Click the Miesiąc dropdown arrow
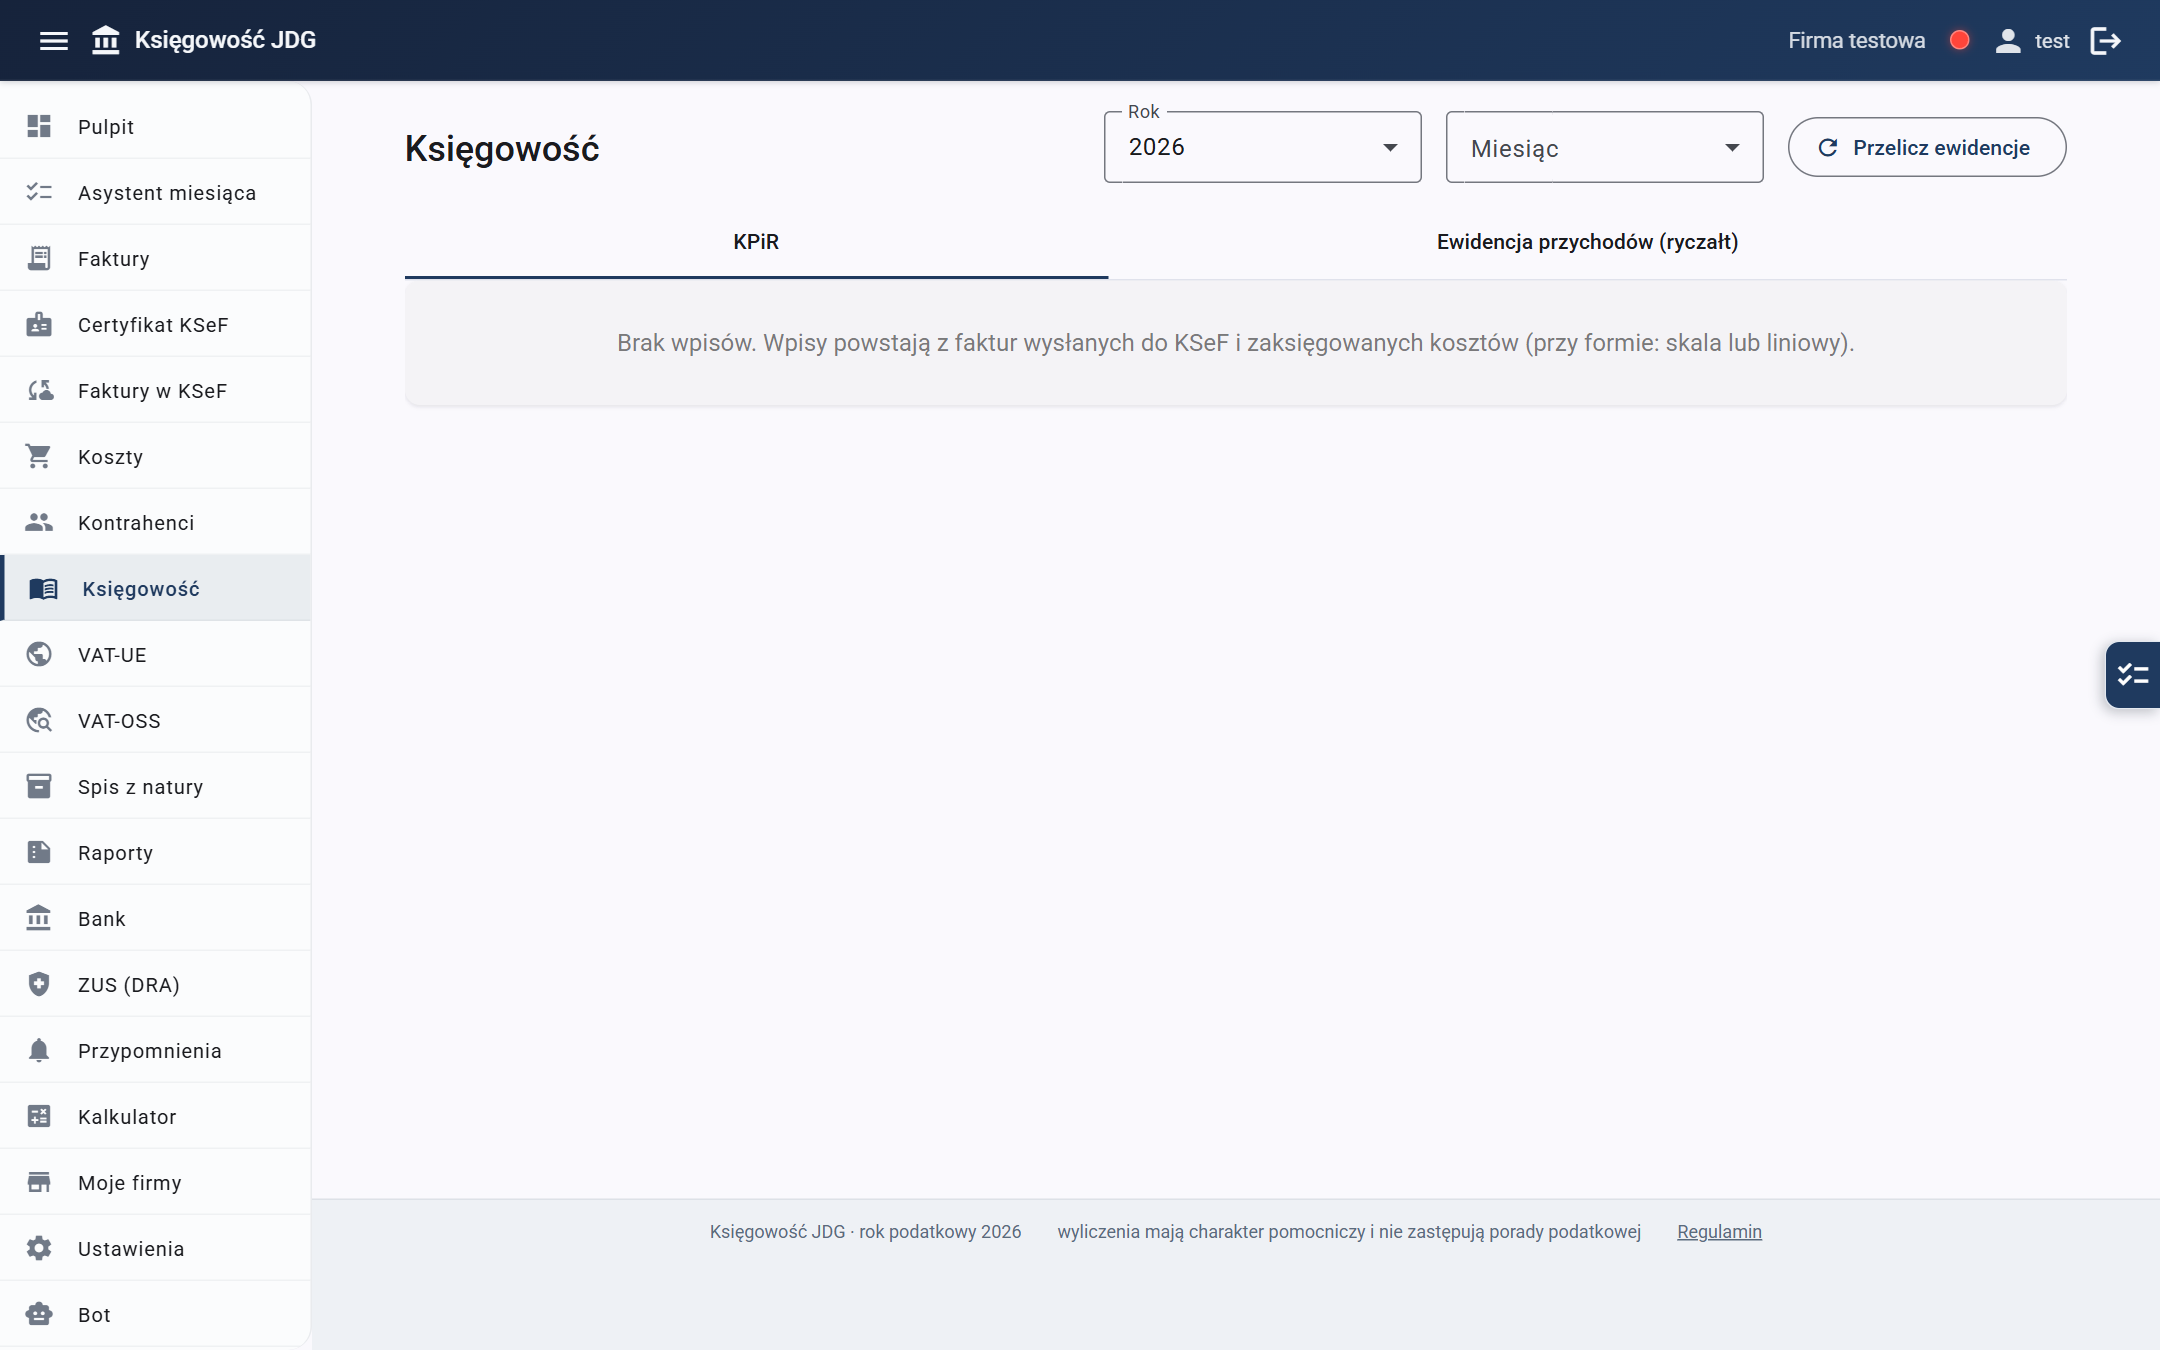 click(1732, 148)
